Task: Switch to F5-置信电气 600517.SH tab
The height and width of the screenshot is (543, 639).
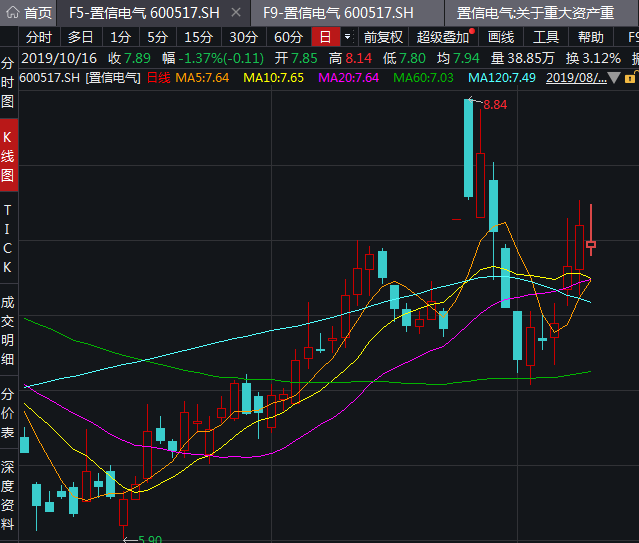Action: pyautogui.click(x=144, y=13)
